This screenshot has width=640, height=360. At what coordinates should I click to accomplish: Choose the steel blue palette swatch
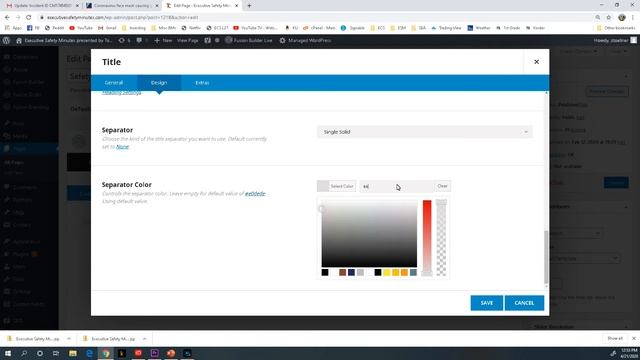(x=413, y=272)
